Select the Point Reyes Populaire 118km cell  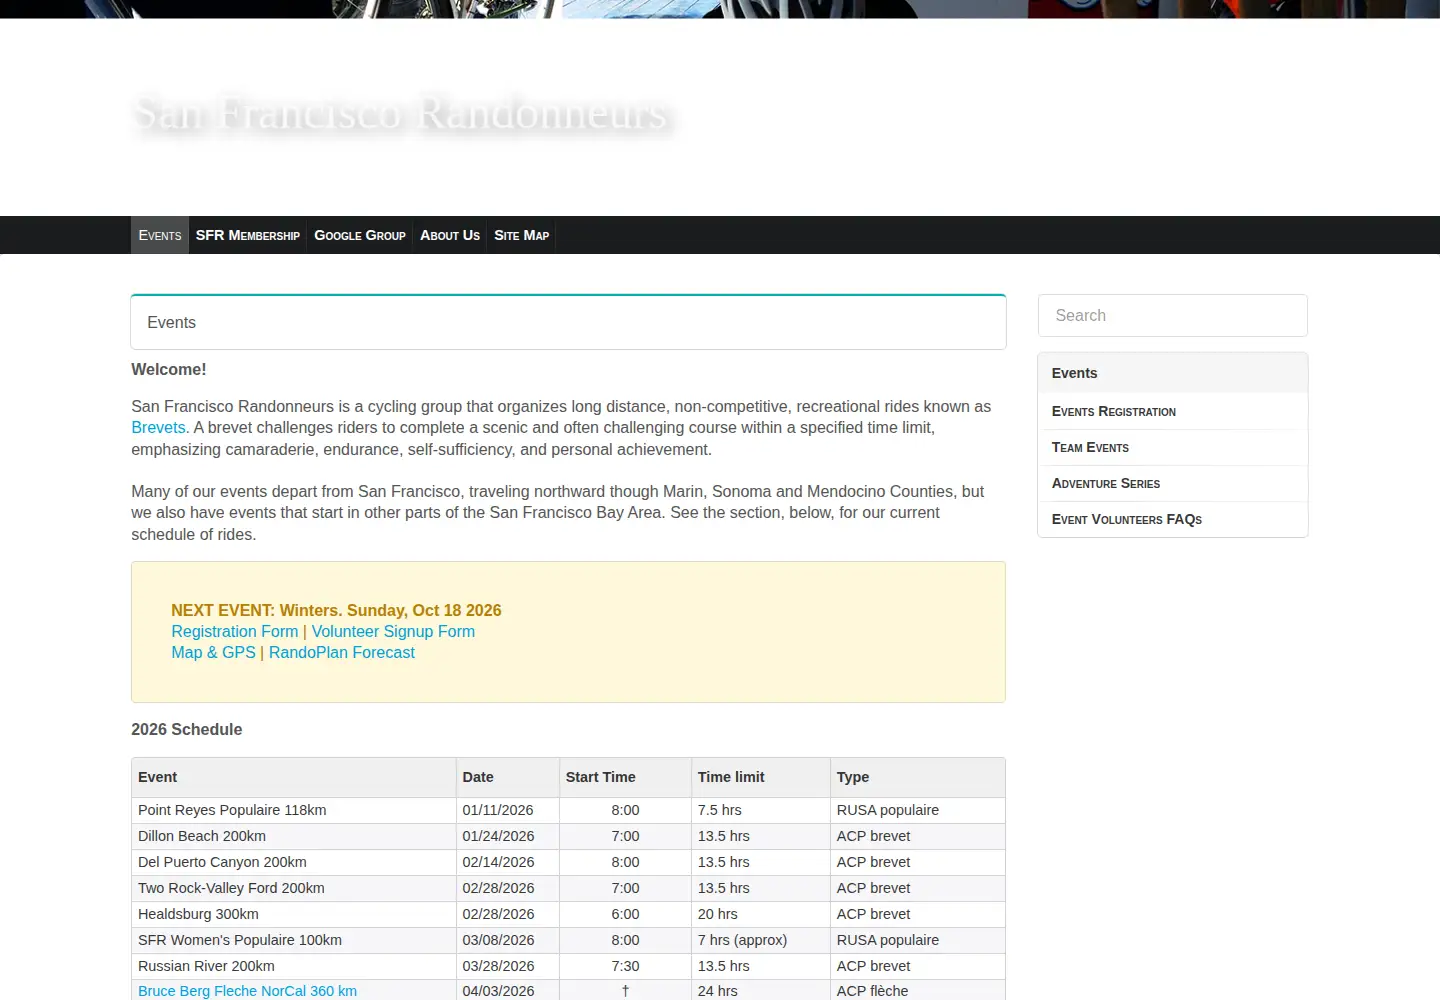point(294,810)
